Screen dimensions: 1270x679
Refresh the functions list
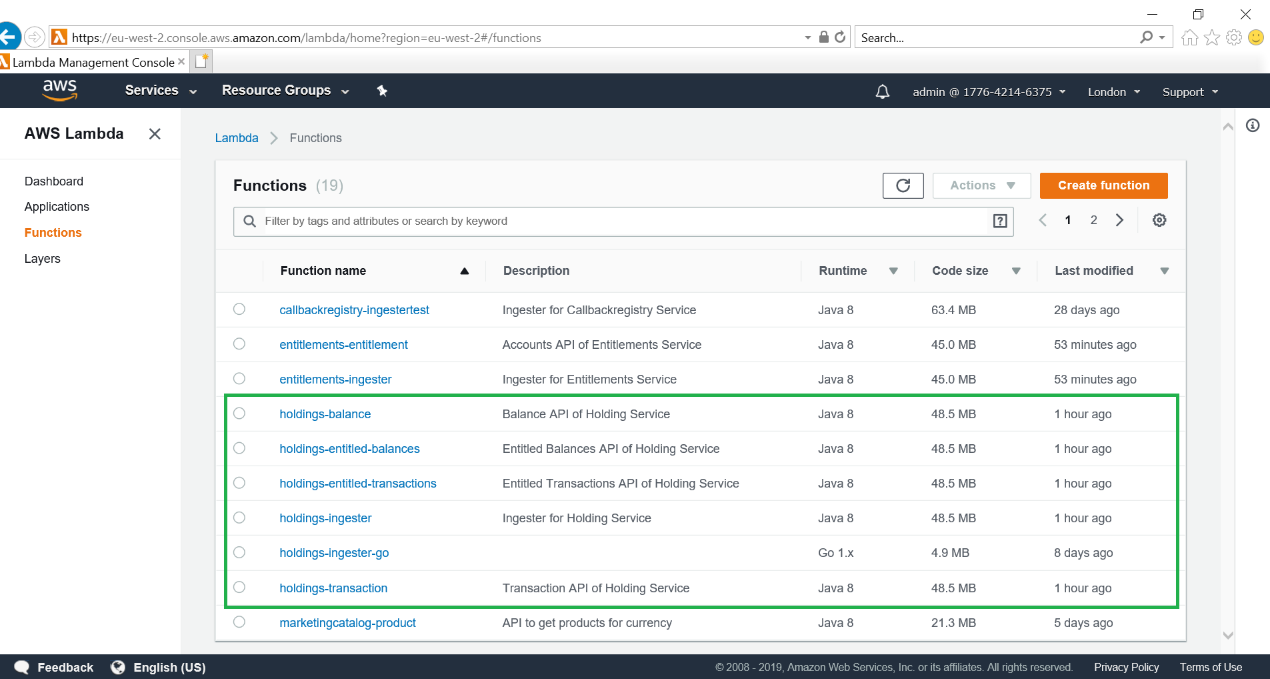pos(902,185)
